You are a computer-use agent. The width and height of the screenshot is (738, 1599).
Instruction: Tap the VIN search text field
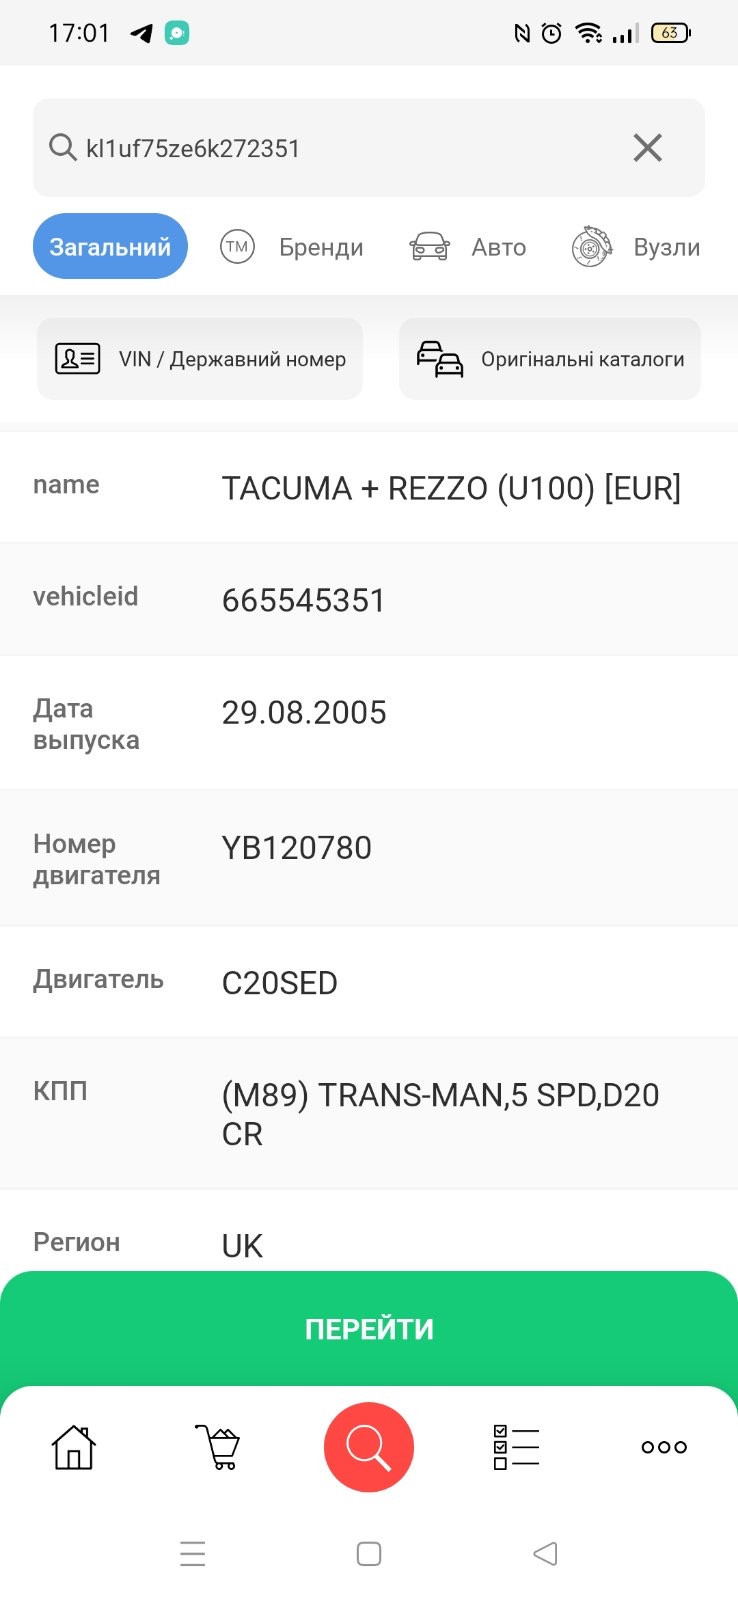340,148
